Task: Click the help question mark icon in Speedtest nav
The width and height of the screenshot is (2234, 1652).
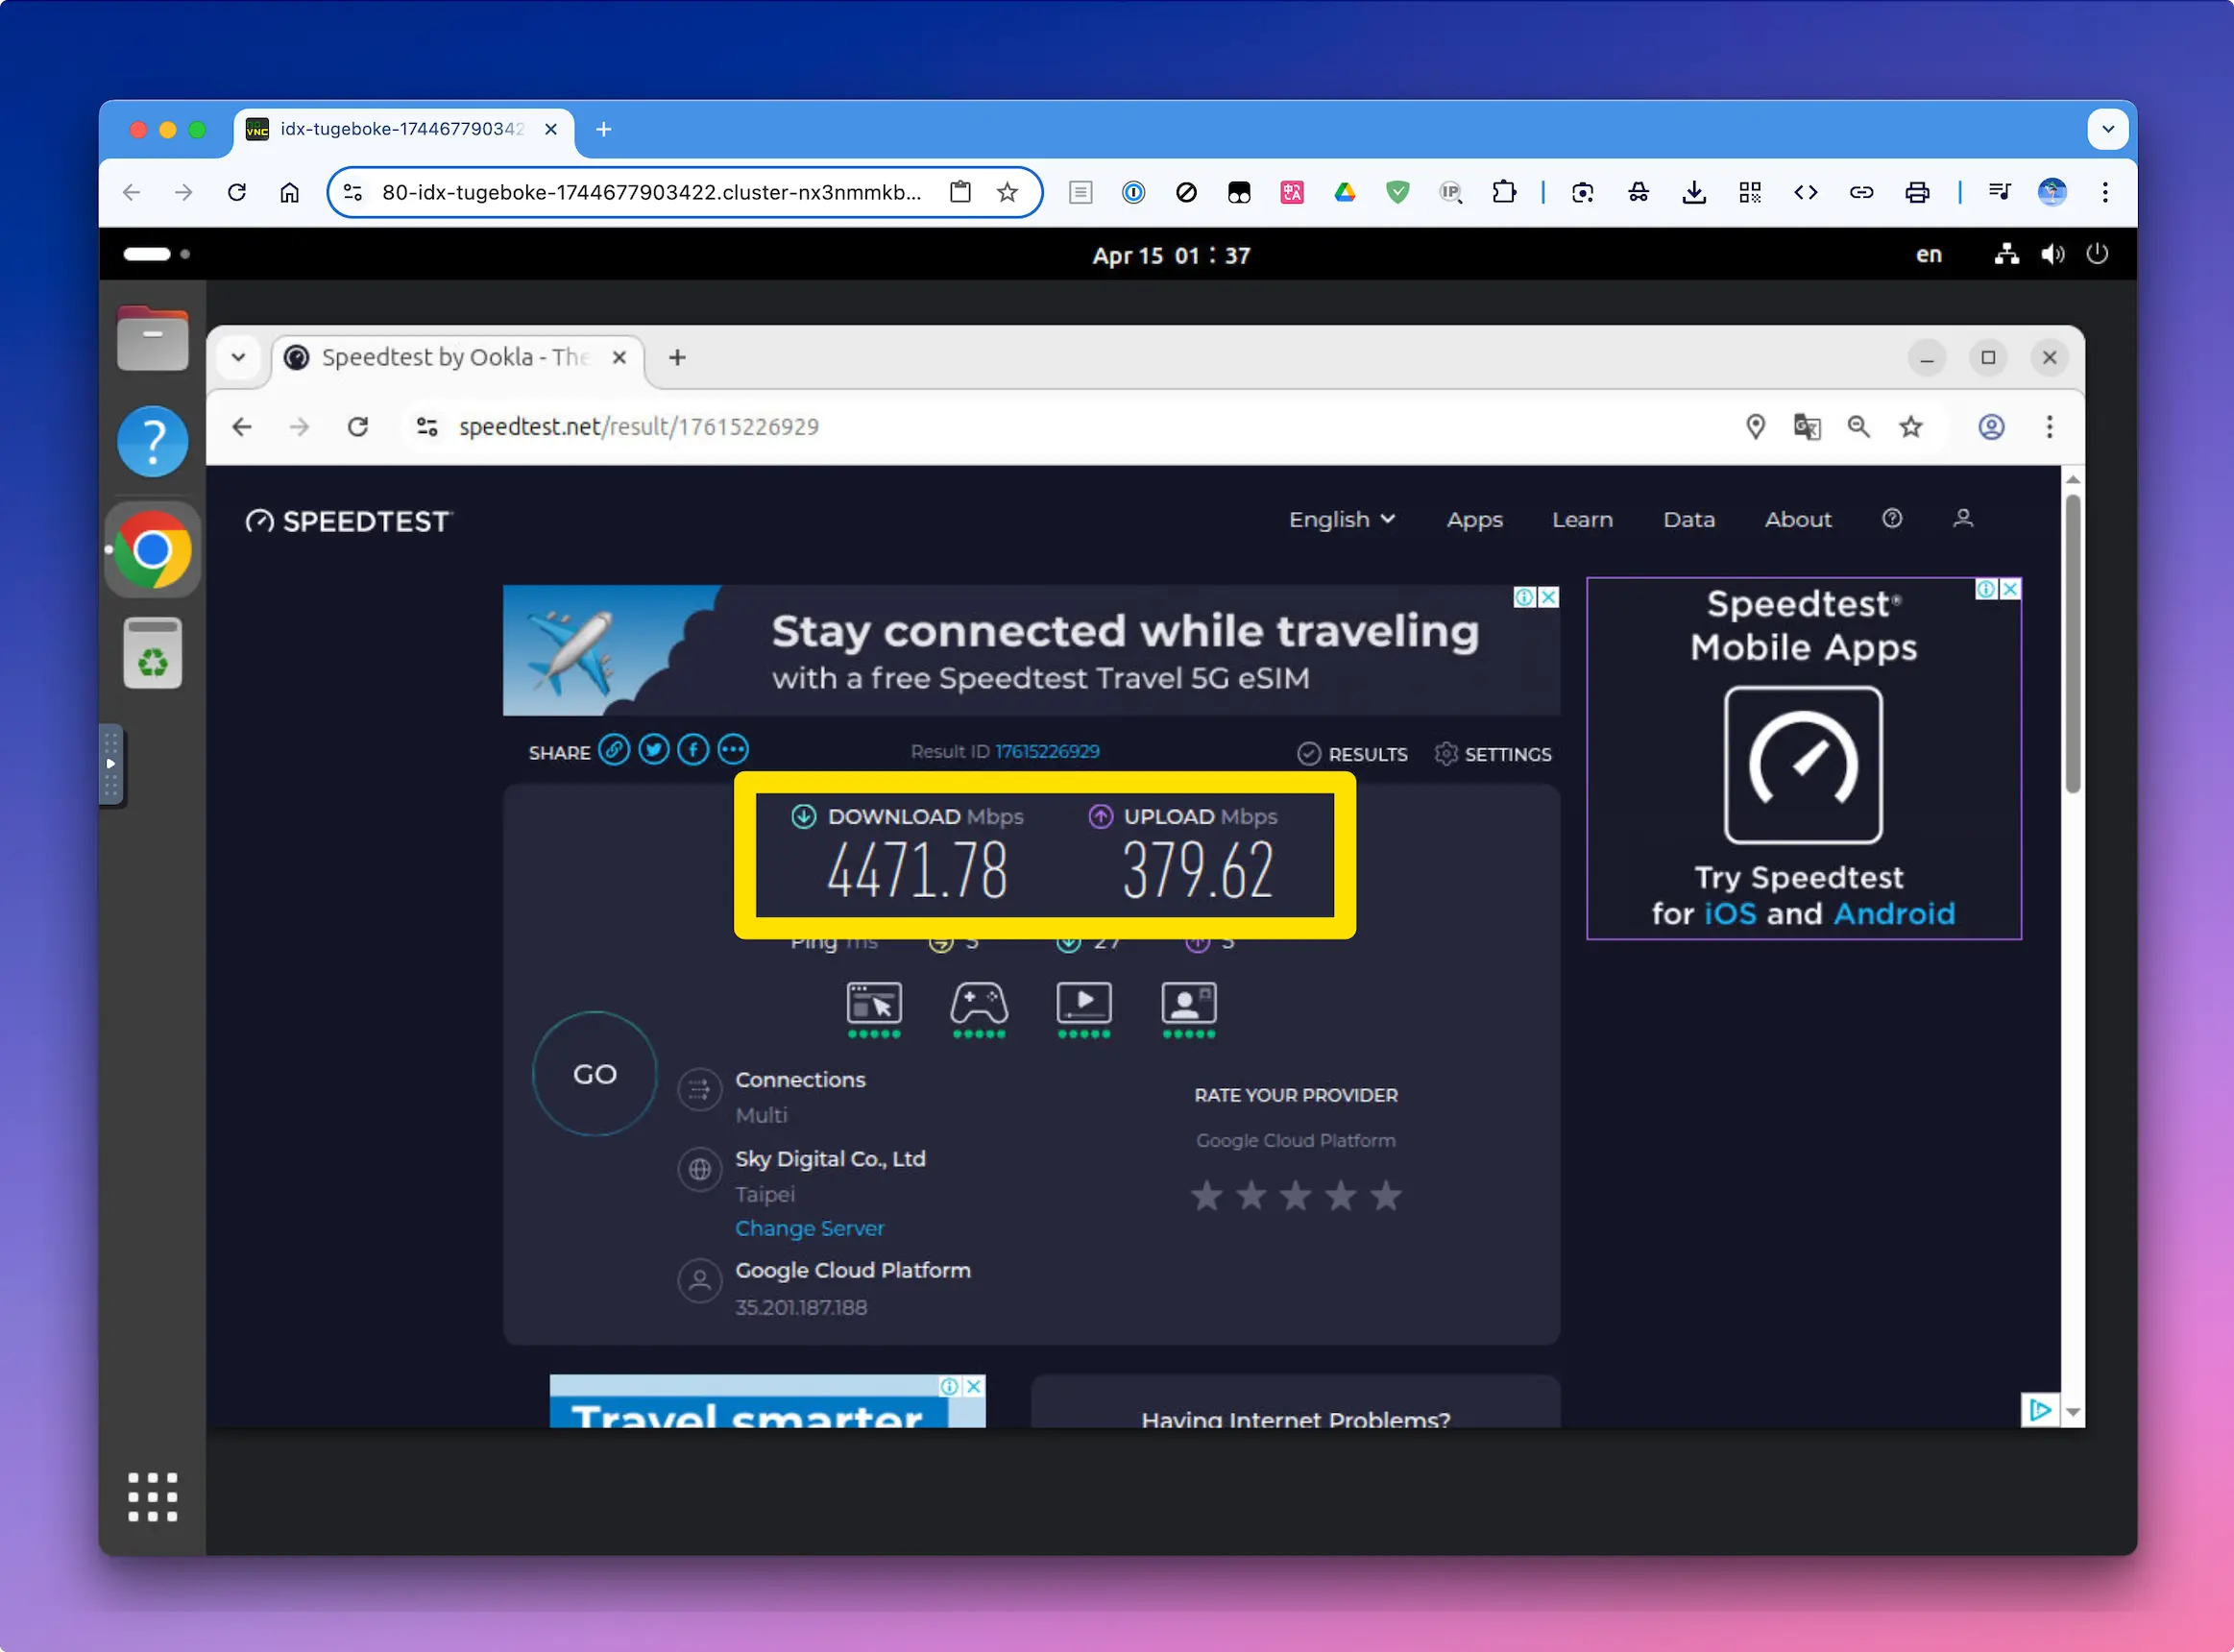Action: click(x=1892, y=518)
